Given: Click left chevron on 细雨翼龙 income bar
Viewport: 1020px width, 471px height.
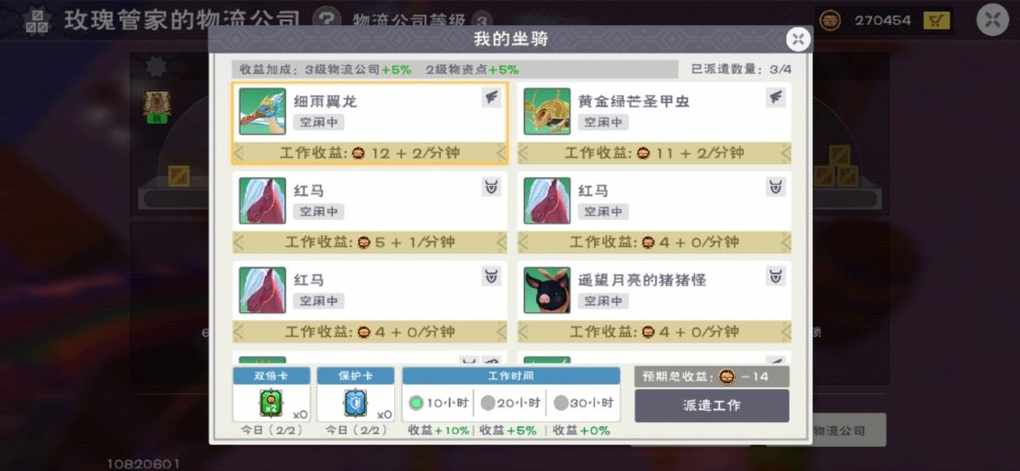Looking at the screenshot, I should pyautogui.click(x=238, y=154).
